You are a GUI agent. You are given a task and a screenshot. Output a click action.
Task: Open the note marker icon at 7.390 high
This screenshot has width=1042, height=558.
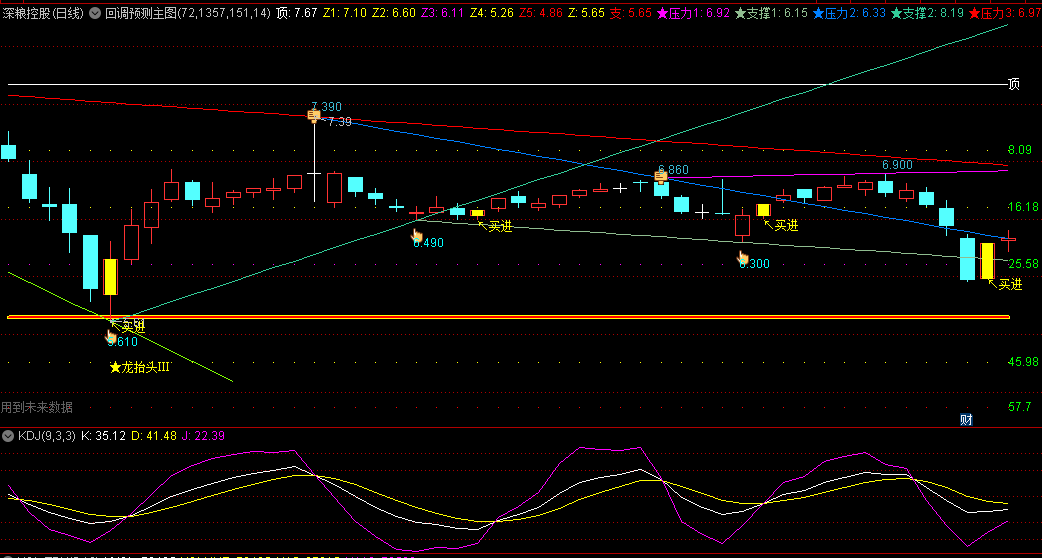click(x=314, y=116)
